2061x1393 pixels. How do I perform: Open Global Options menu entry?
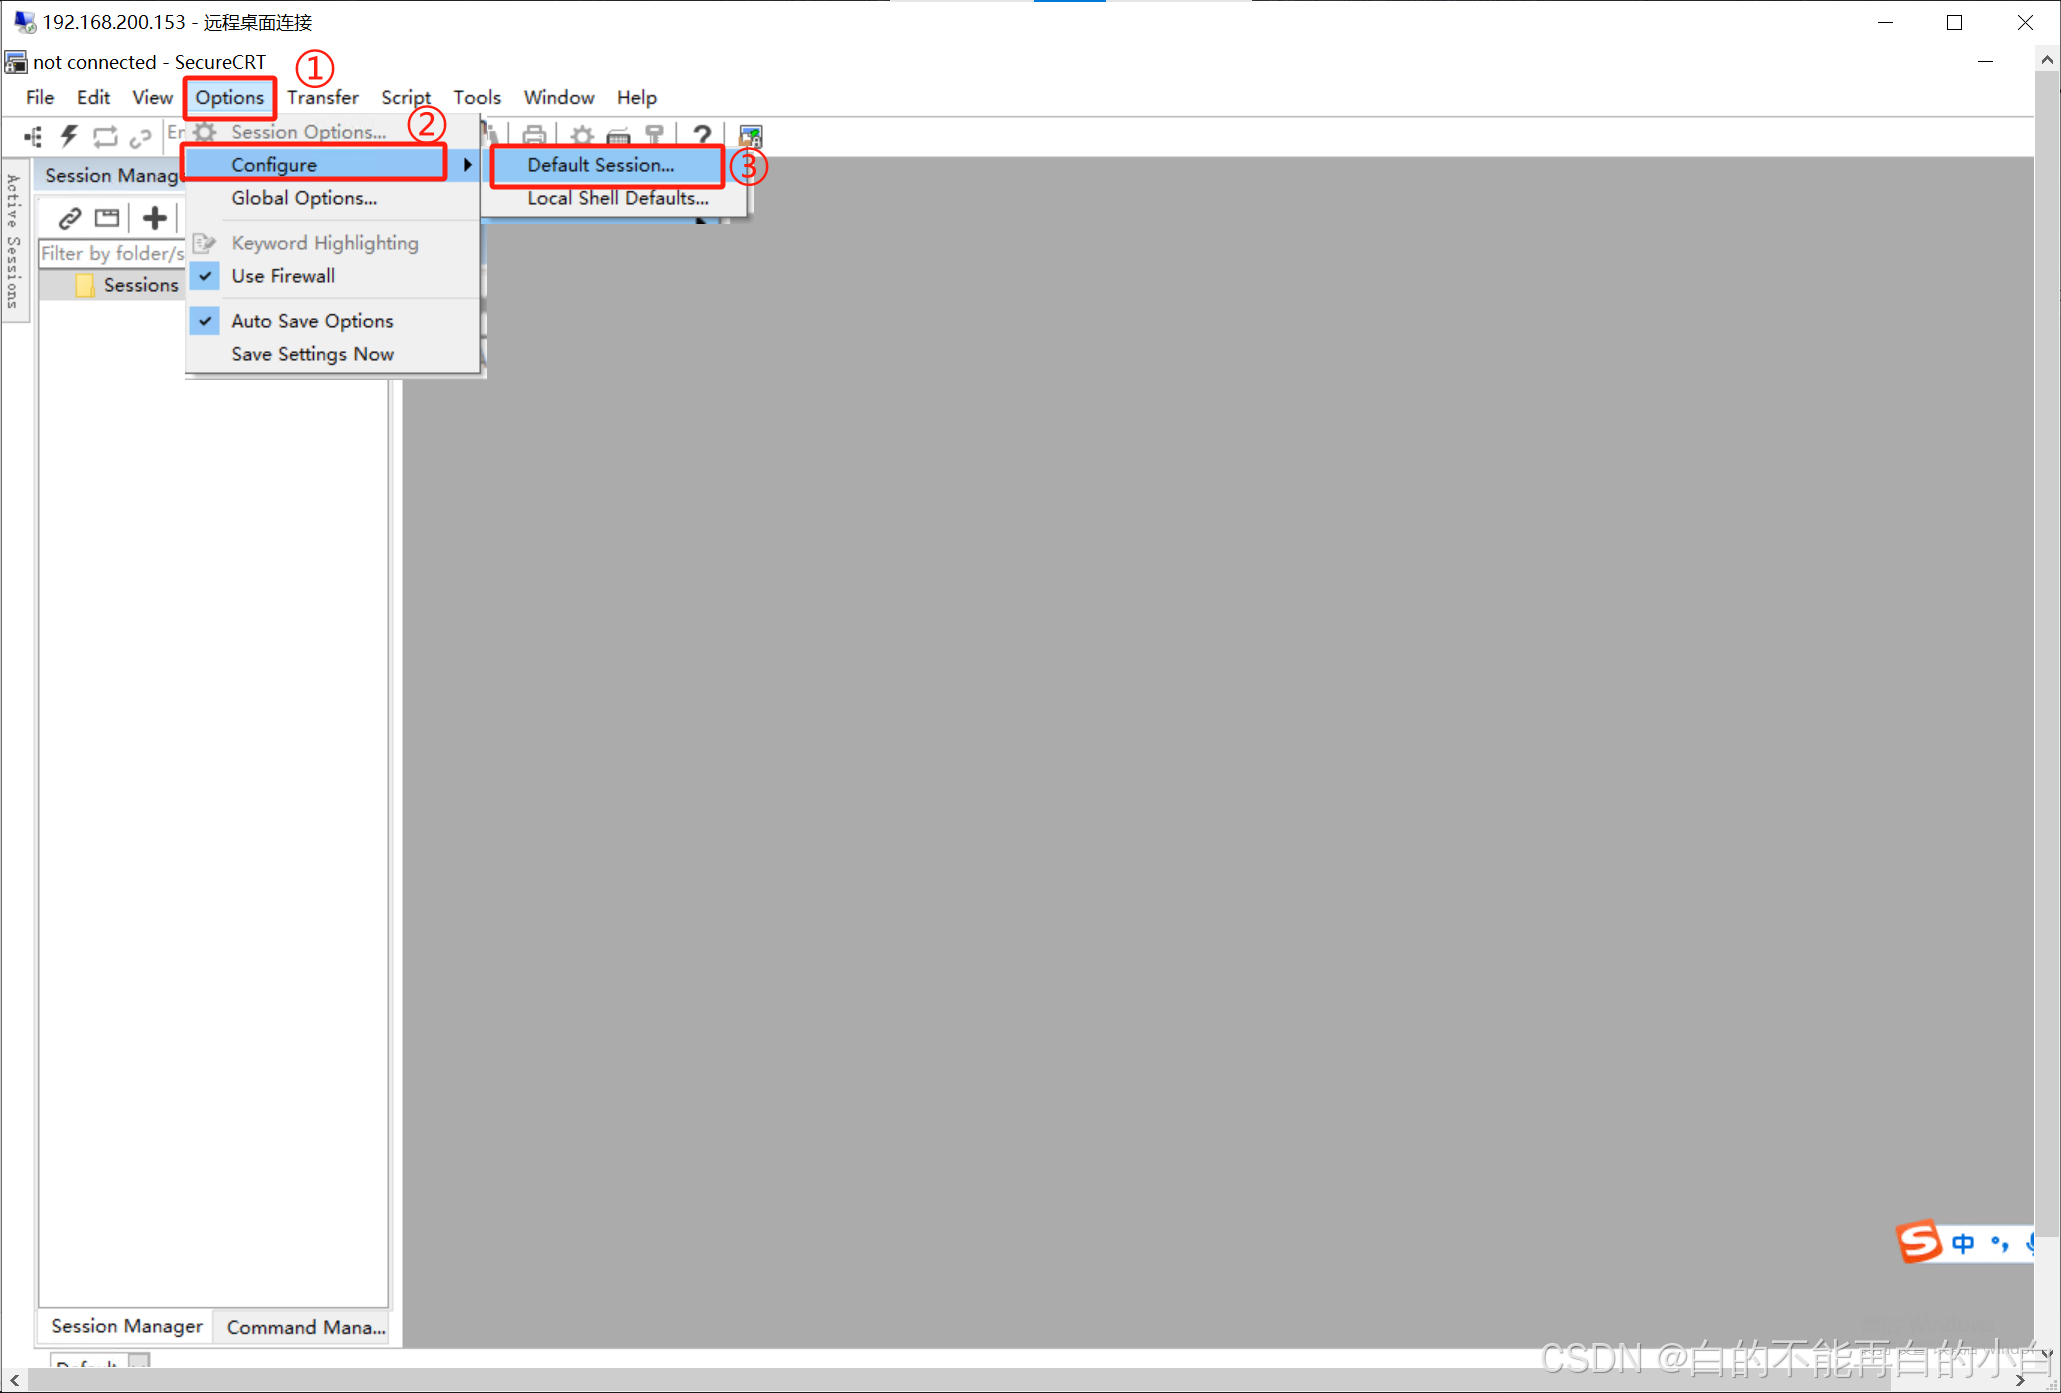point(304,198)
